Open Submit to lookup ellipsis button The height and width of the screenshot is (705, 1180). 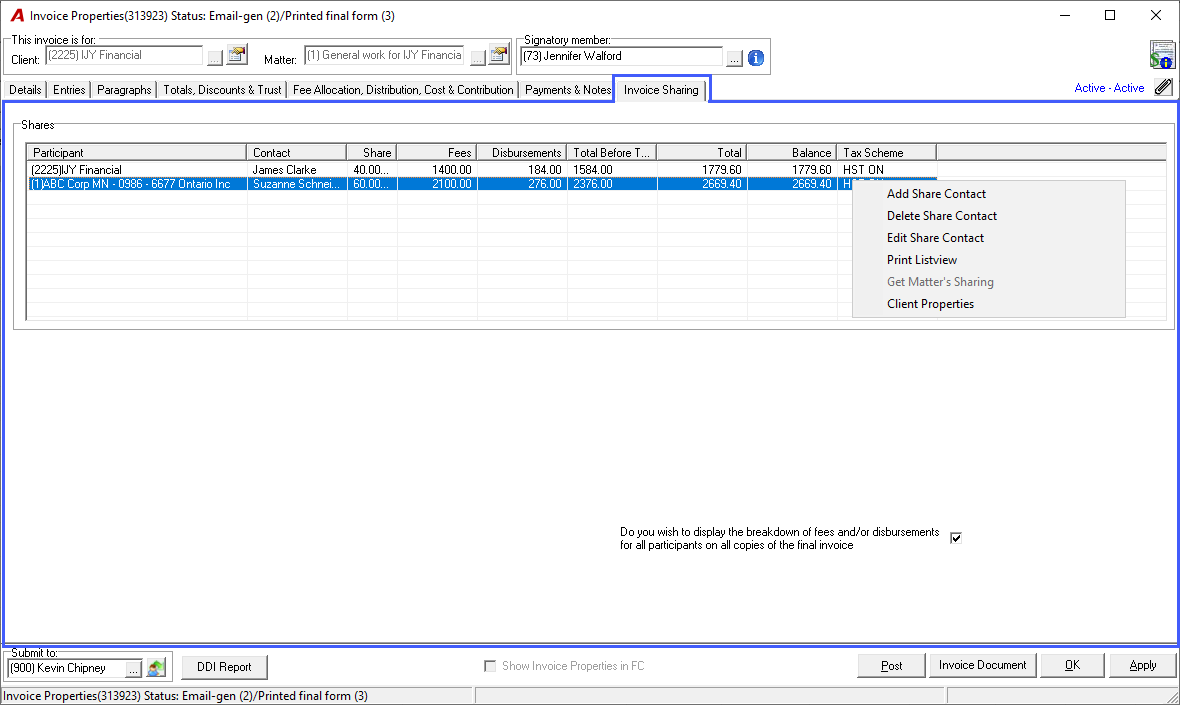click(133, 668)
